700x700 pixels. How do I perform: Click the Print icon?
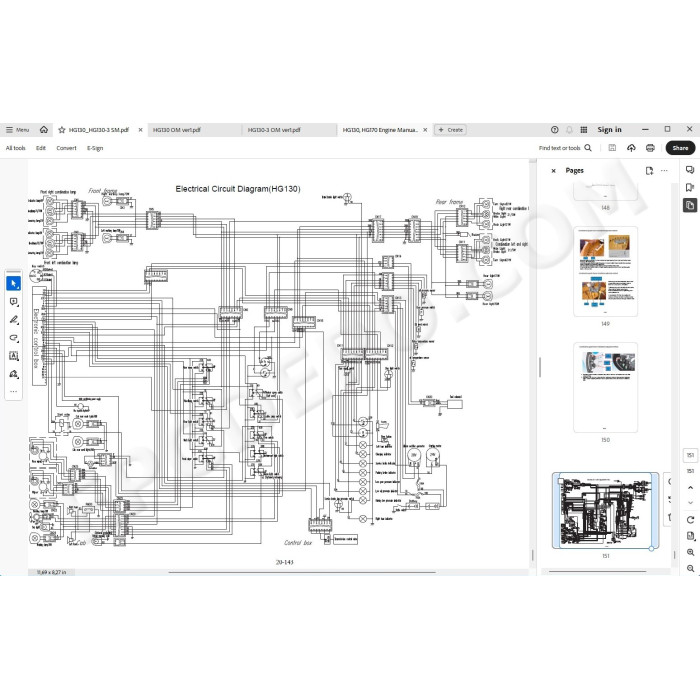click(x=650, y=148)
